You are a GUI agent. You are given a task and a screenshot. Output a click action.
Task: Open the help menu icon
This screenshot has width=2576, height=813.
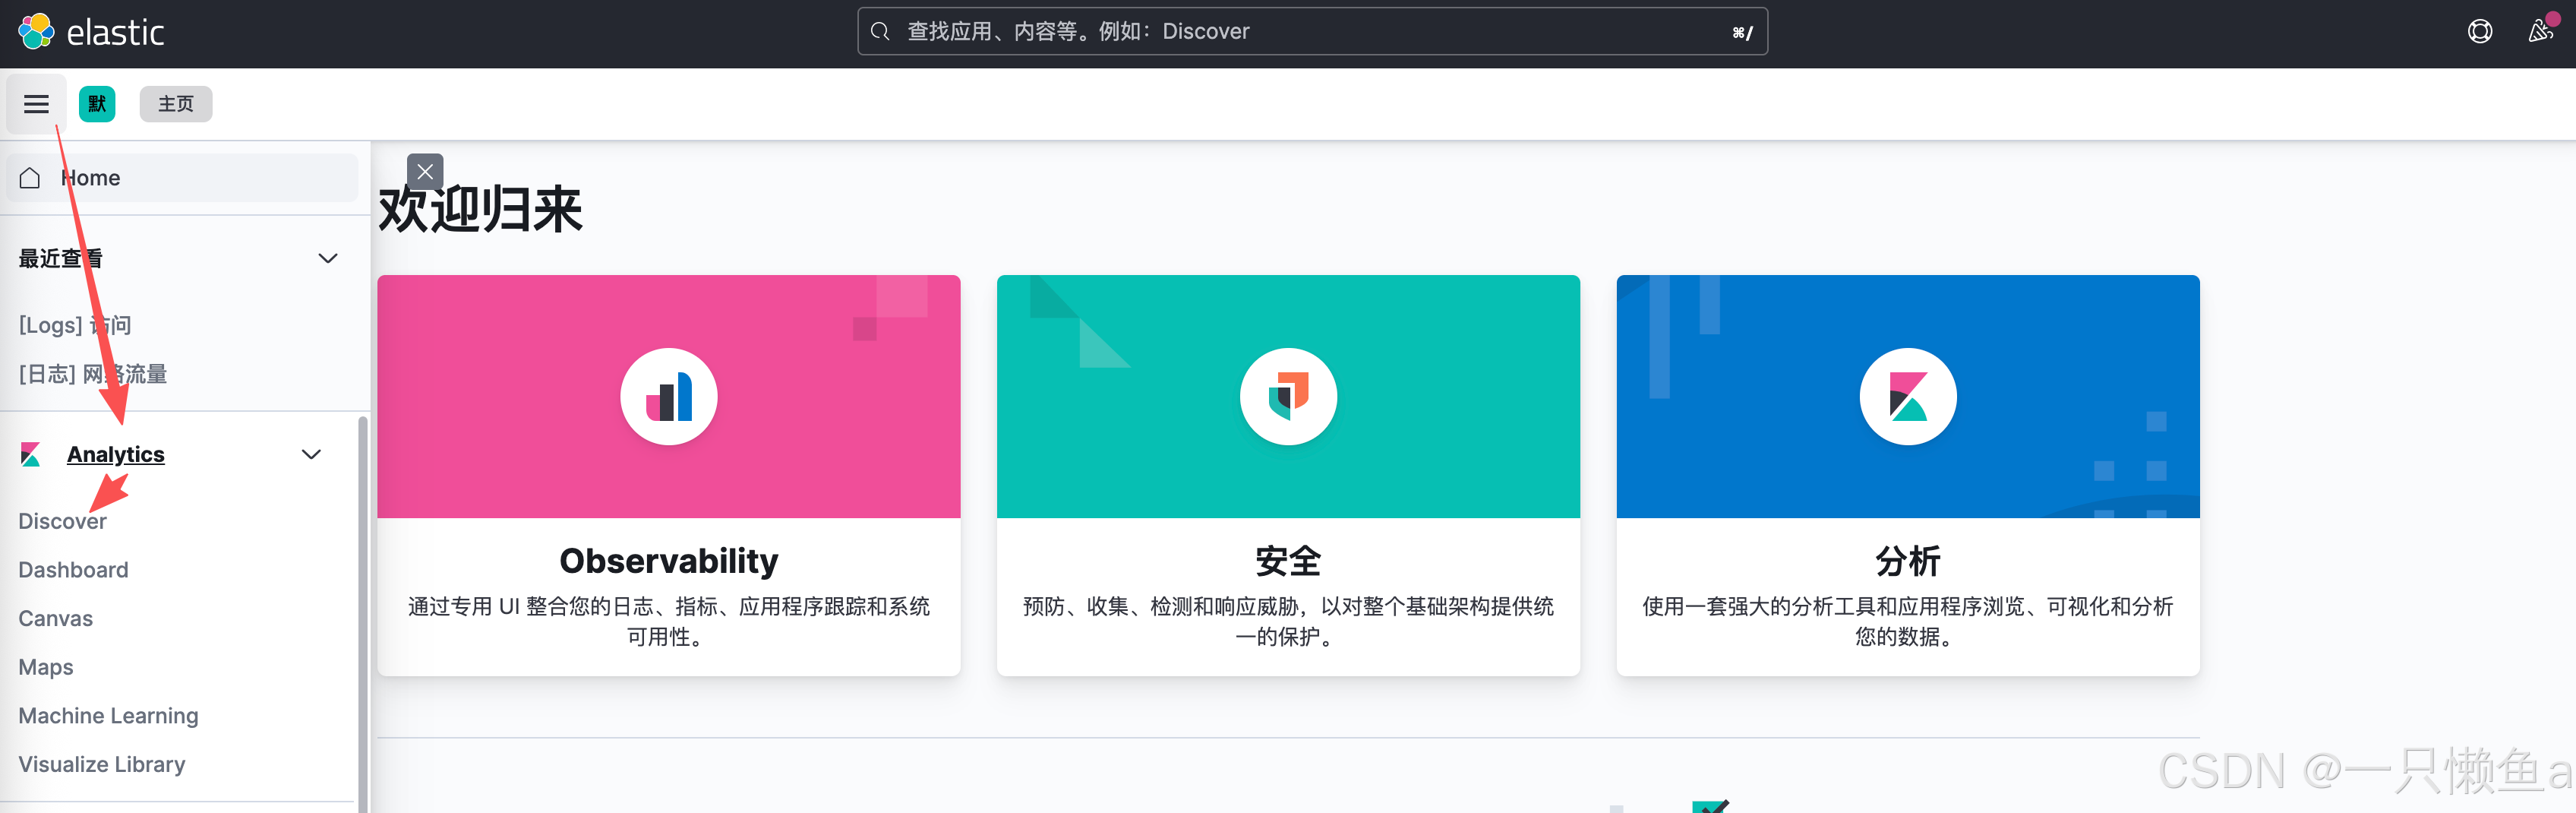point(2479,32)
